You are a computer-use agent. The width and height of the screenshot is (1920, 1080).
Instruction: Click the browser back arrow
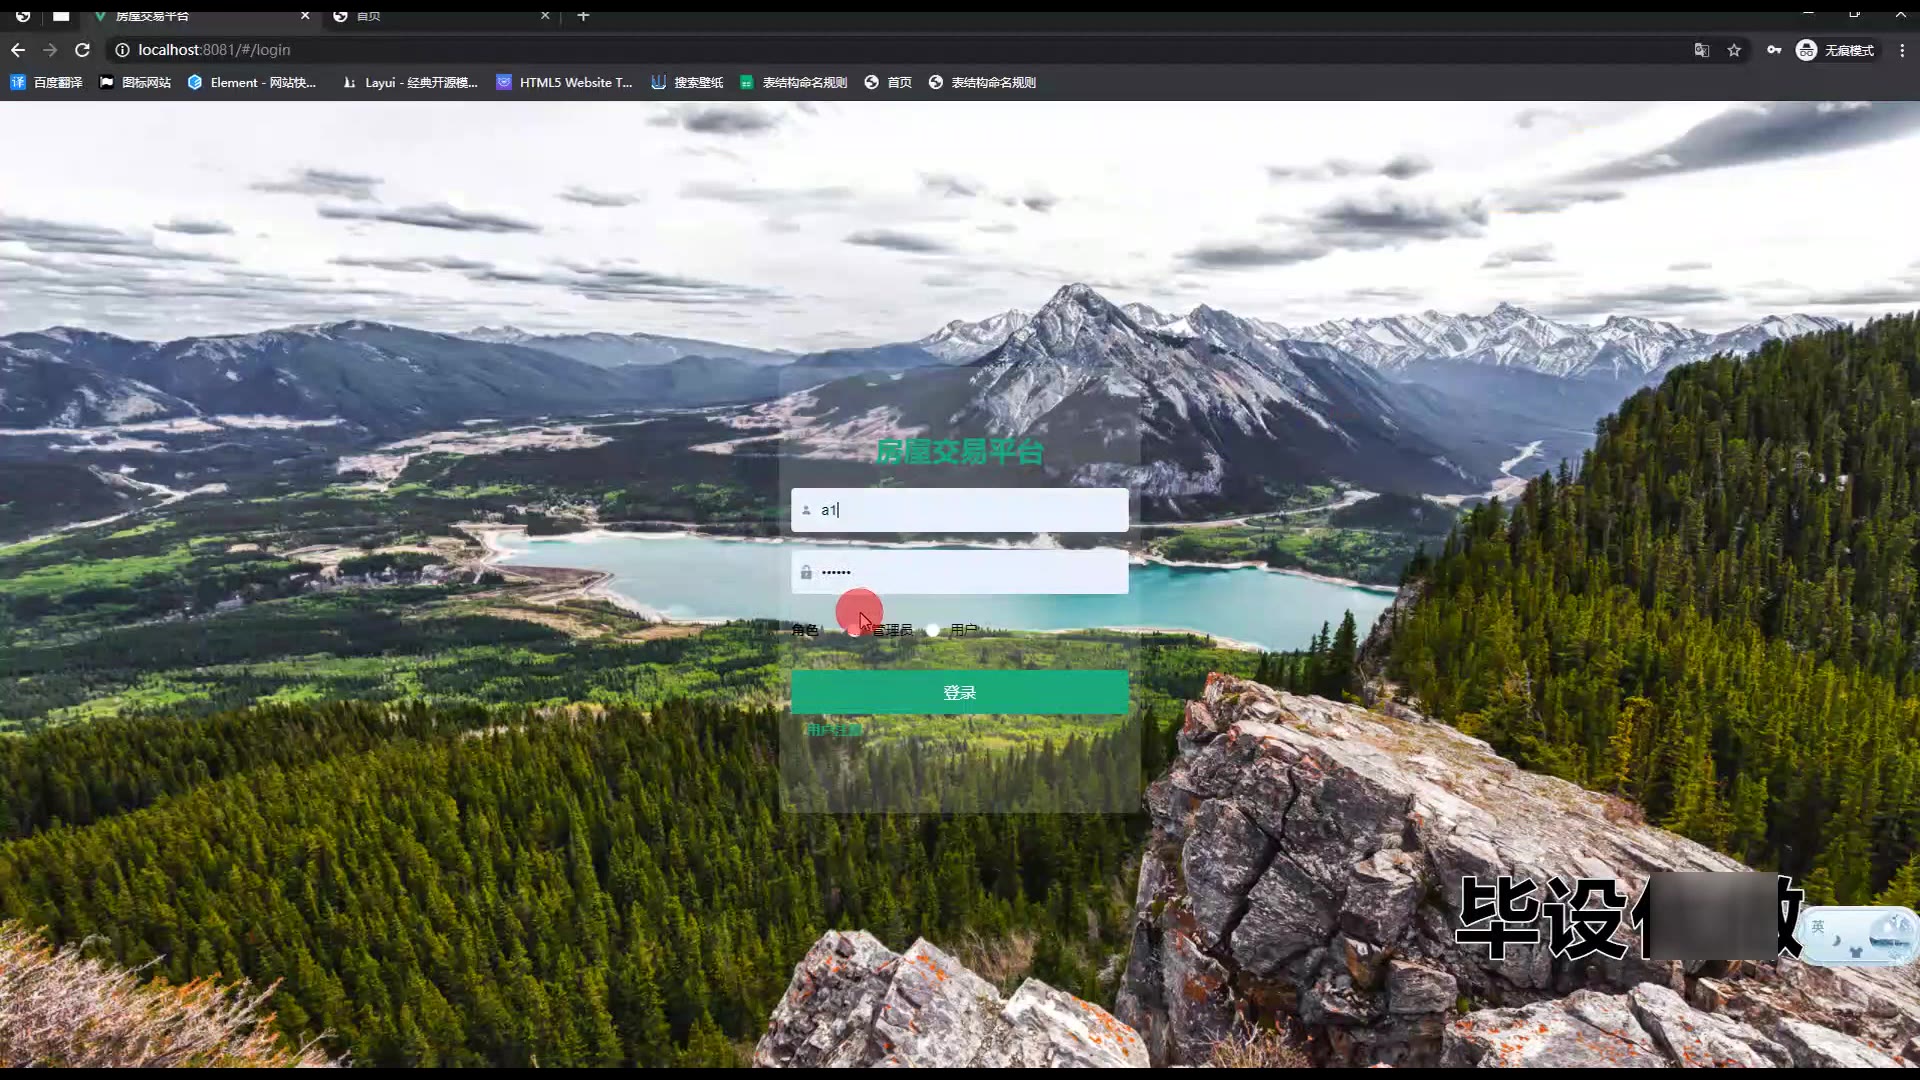(x=18, y=50)
